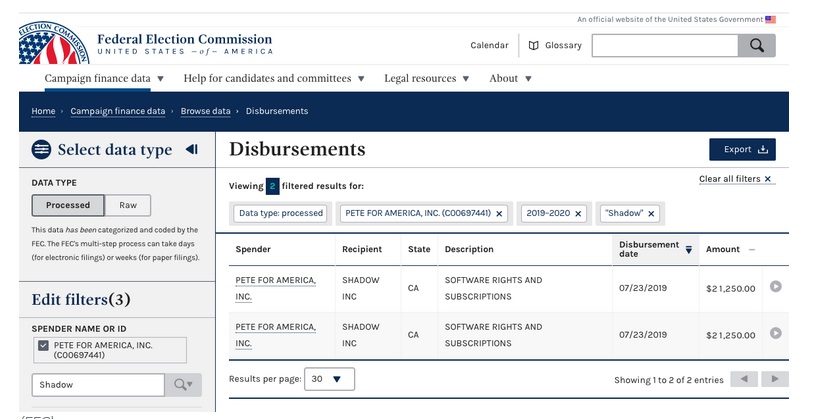Click the Edit filters(3) heading
This screenshot has height=419, width=824.
[81, 300]
